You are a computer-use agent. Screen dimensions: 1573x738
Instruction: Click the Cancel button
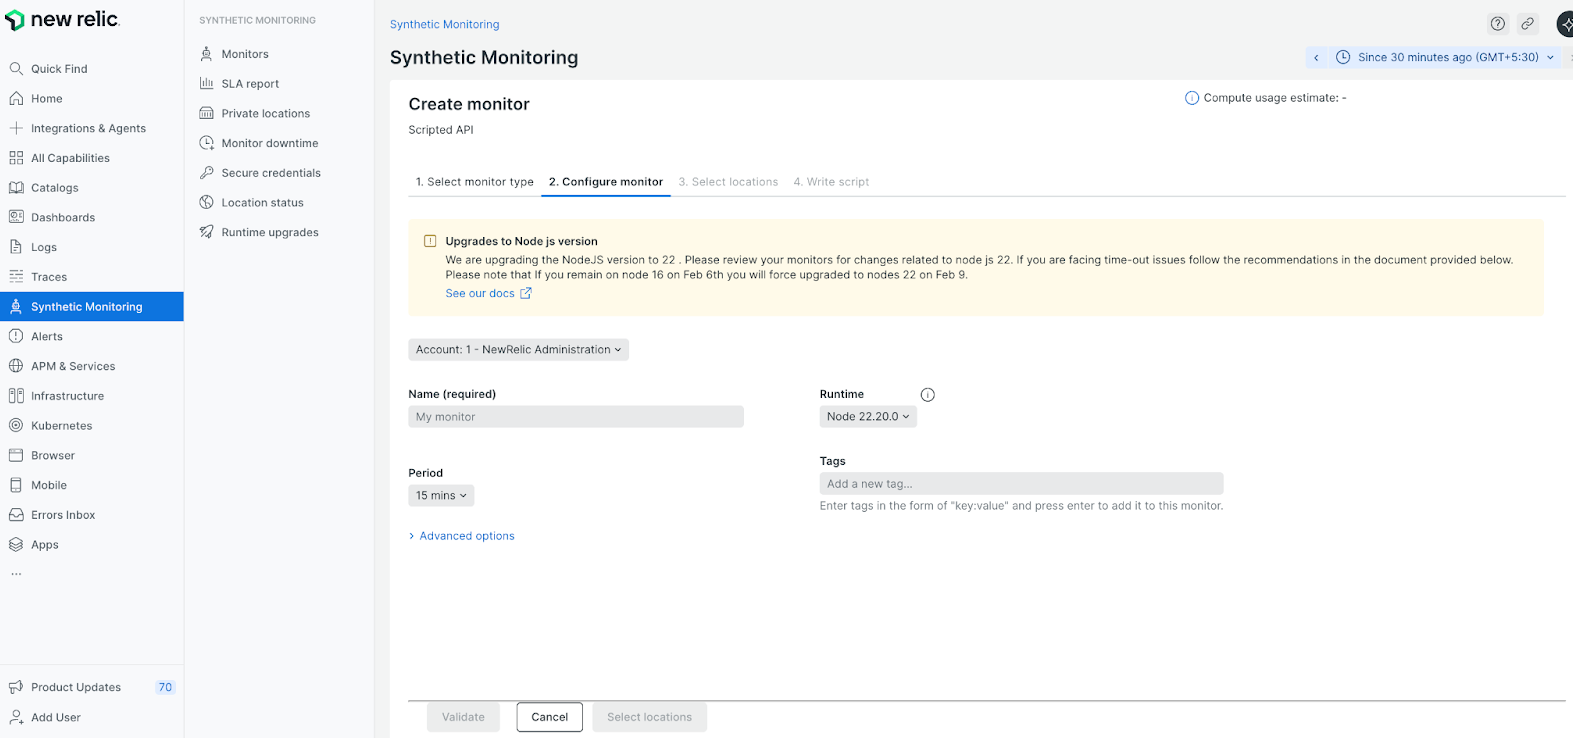[x=549, y=717]
